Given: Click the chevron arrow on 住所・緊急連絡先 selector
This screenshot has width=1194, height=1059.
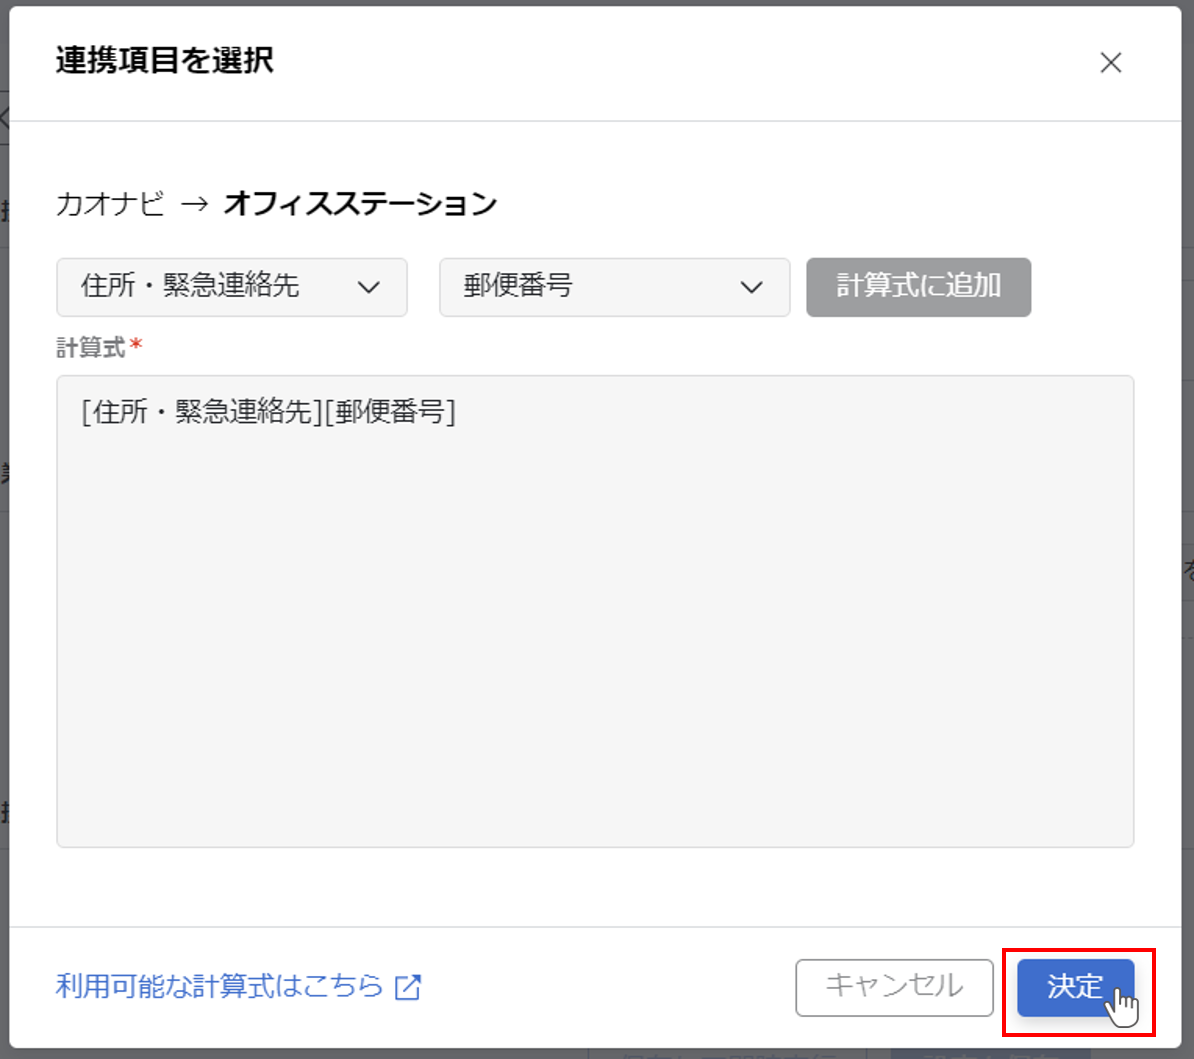Looking at the screenshot, I should [x=369, y=288].
